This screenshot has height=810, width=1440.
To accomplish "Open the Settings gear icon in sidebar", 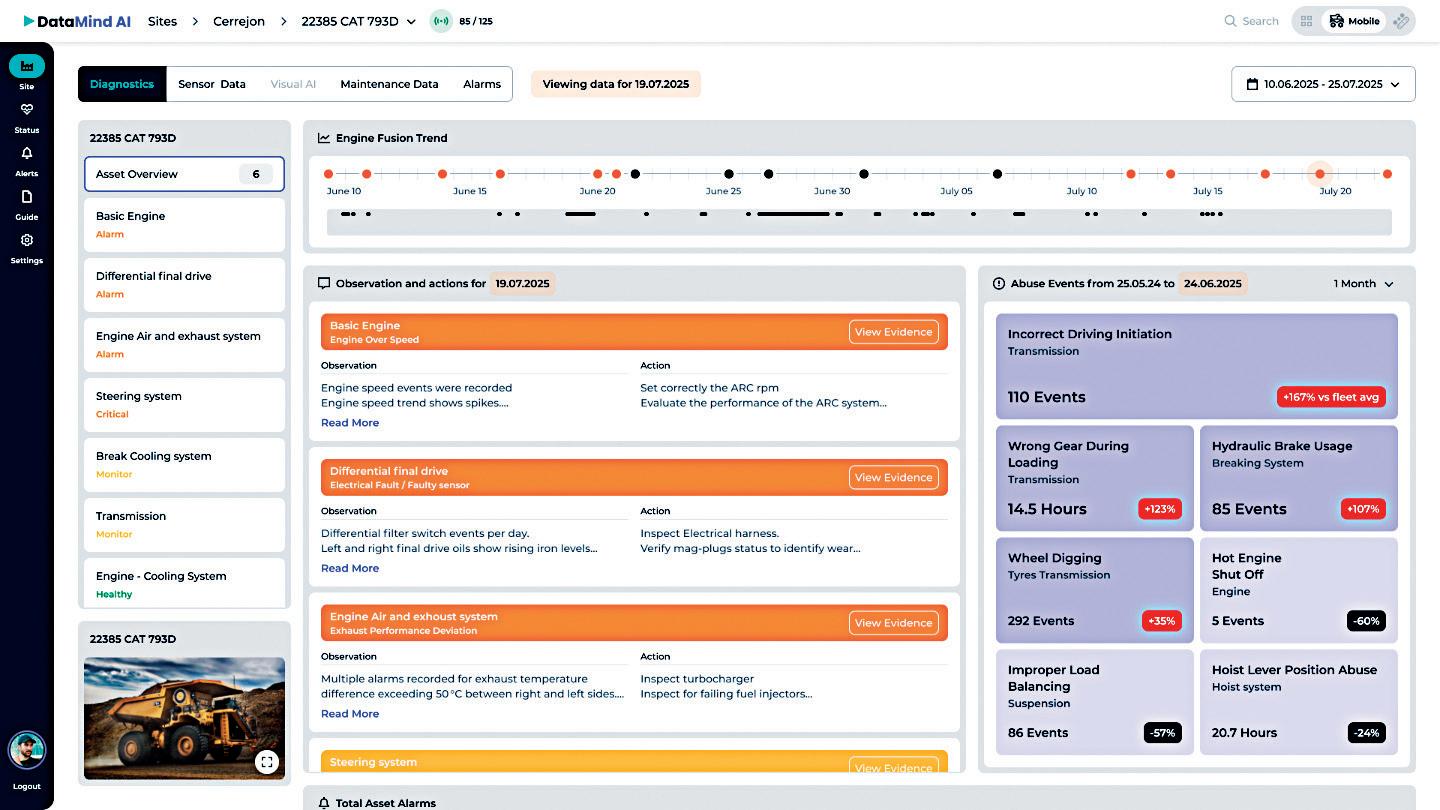I will point(27,240).
